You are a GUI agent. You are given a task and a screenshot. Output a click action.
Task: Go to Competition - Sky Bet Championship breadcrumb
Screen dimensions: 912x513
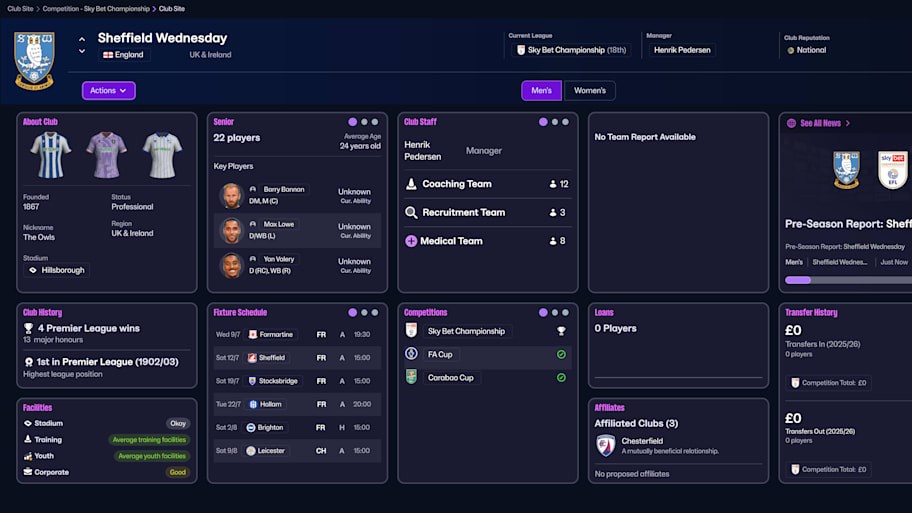pyautogui.click(x=95, y=8)
